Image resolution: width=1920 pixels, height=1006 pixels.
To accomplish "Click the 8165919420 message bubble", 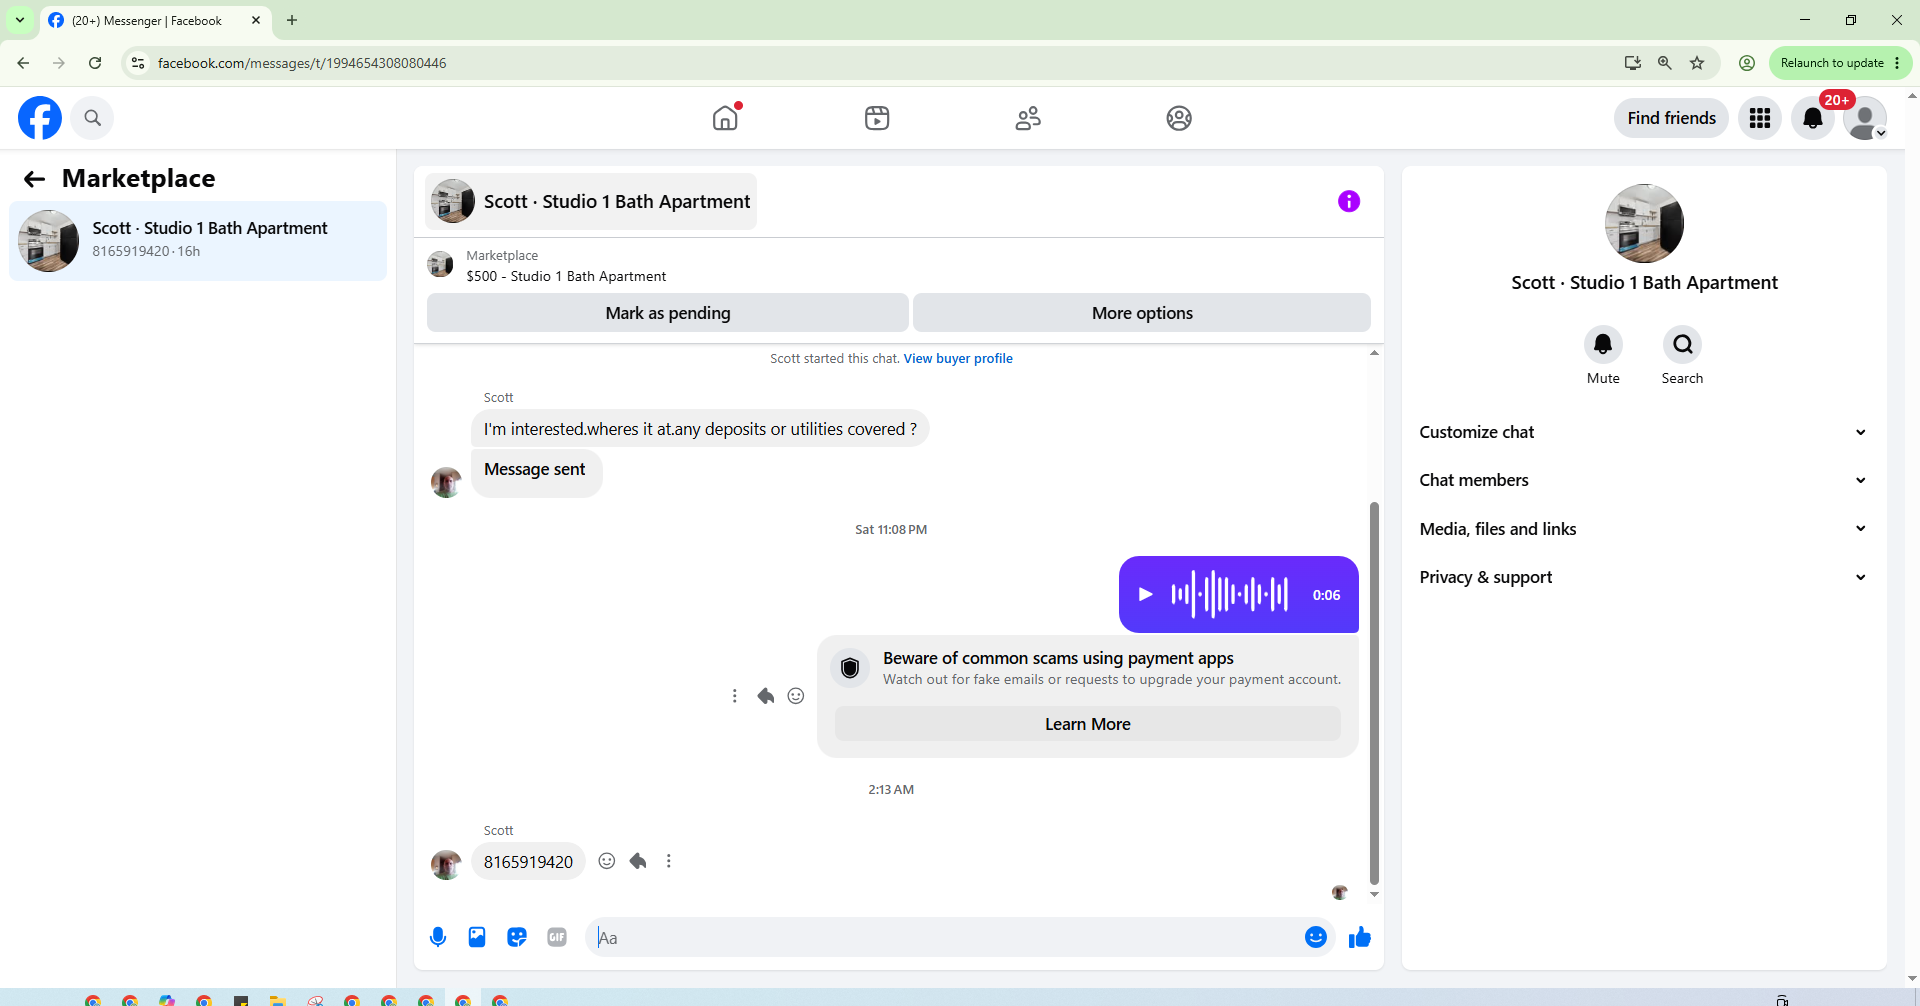I will click(528, 862).
